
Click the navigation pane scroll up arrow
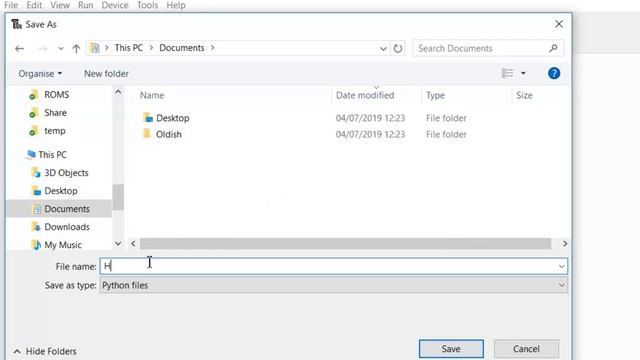click(x=118, y=92)
